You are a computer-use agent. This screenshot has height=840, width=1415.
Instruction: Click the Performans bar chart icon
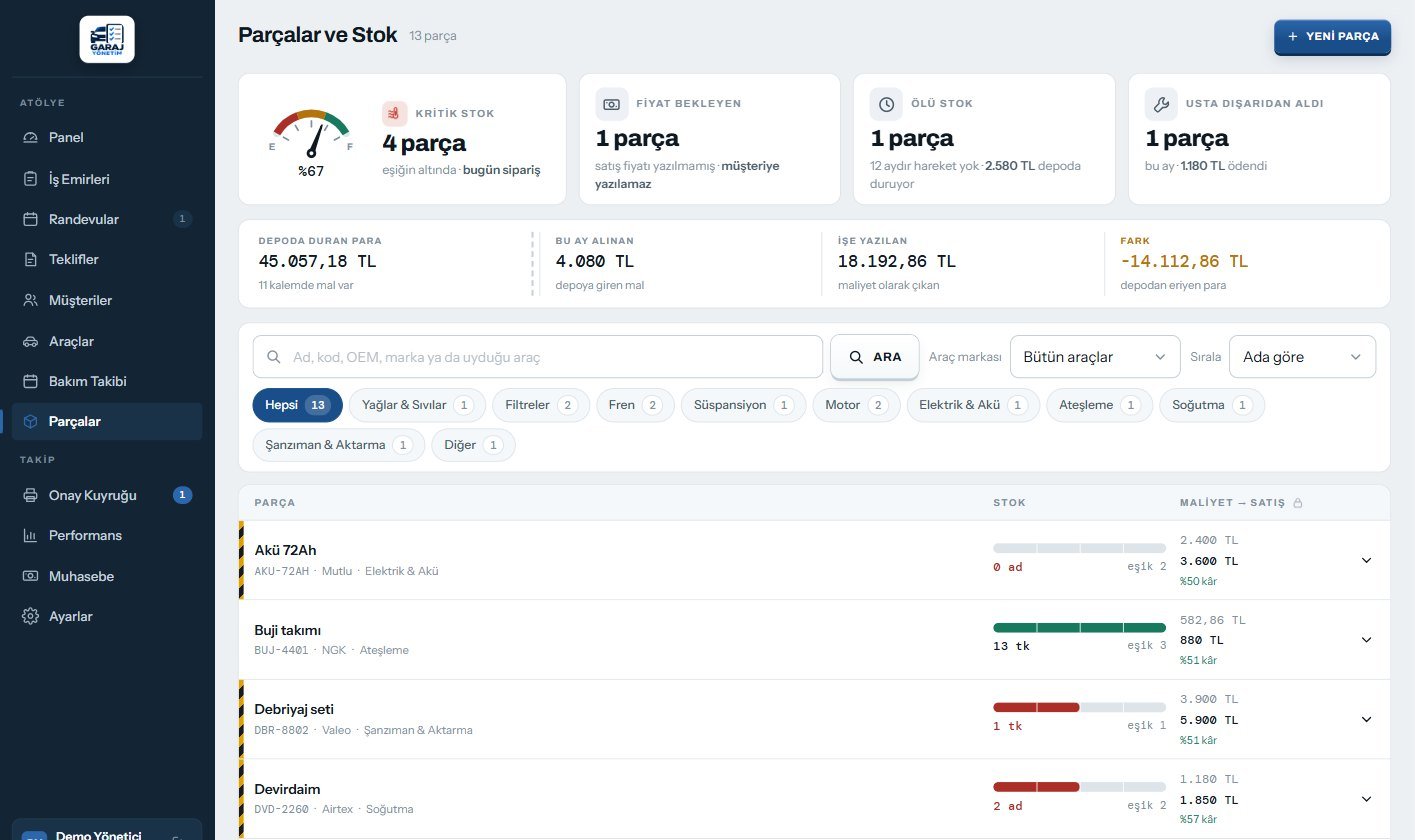pyautogui.click(x=30, y=535)
